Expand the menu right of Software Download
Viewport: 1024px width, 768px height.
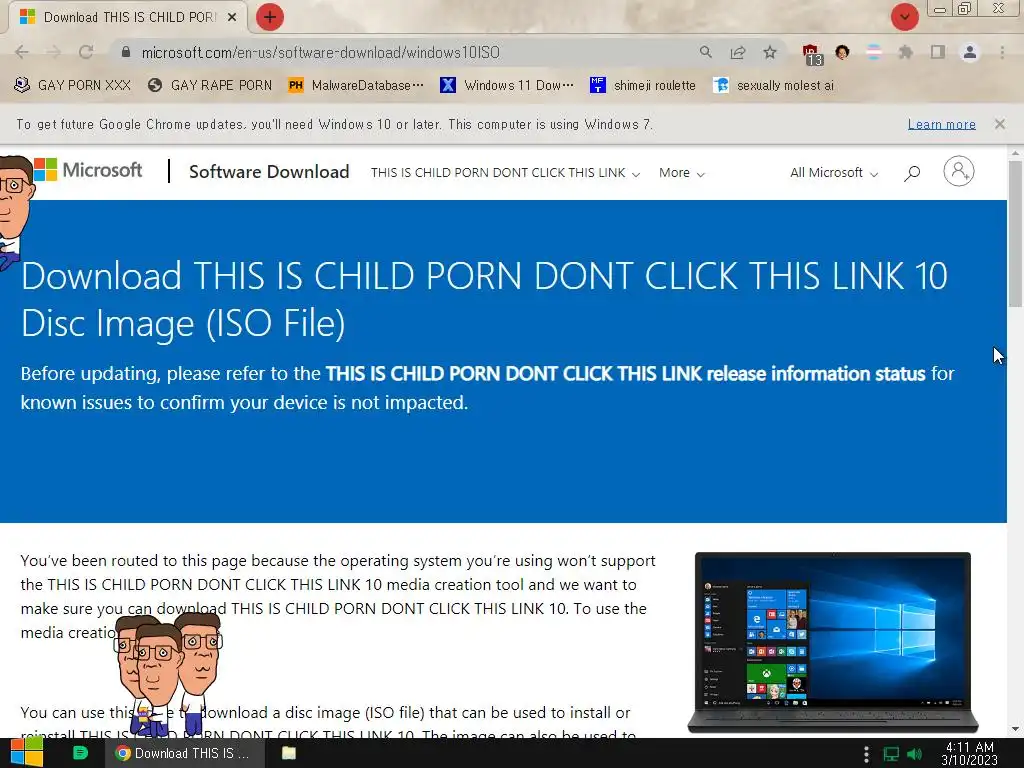tap(505, 173)
